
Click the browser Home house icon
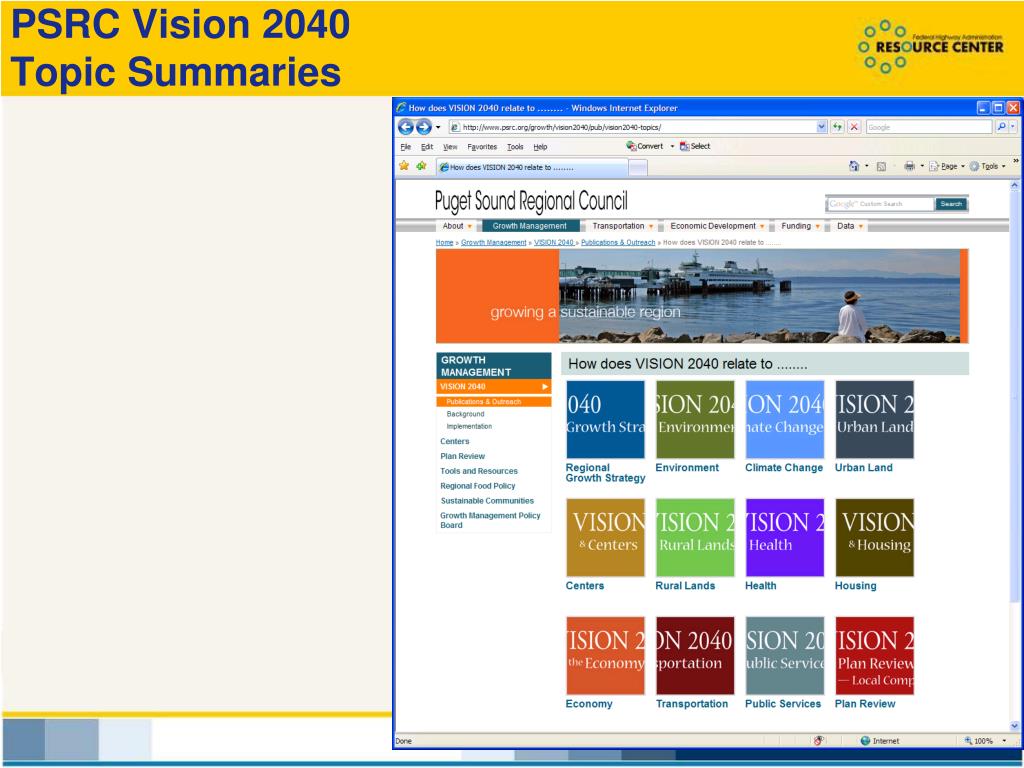(x=854, y=167)
